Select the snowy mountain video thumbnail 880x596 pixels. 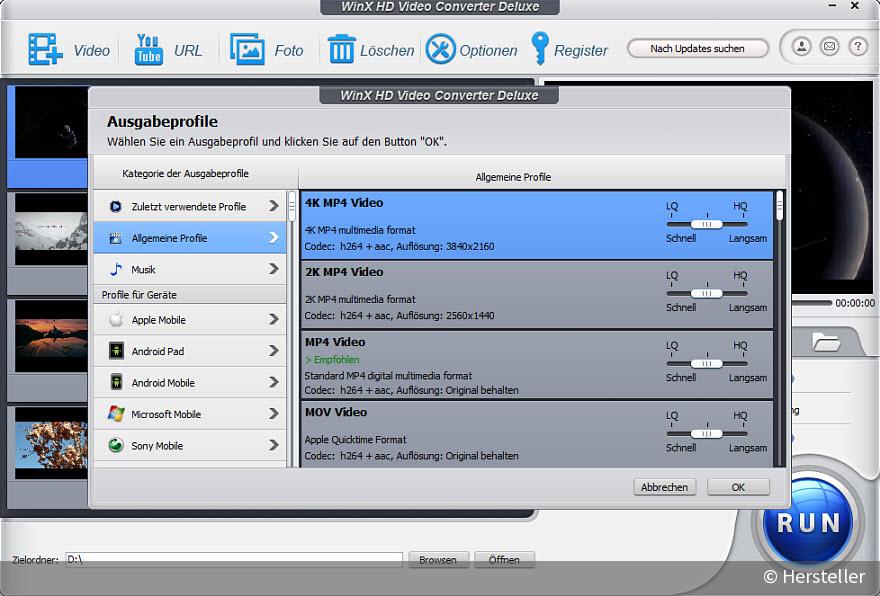click(51, 229)
